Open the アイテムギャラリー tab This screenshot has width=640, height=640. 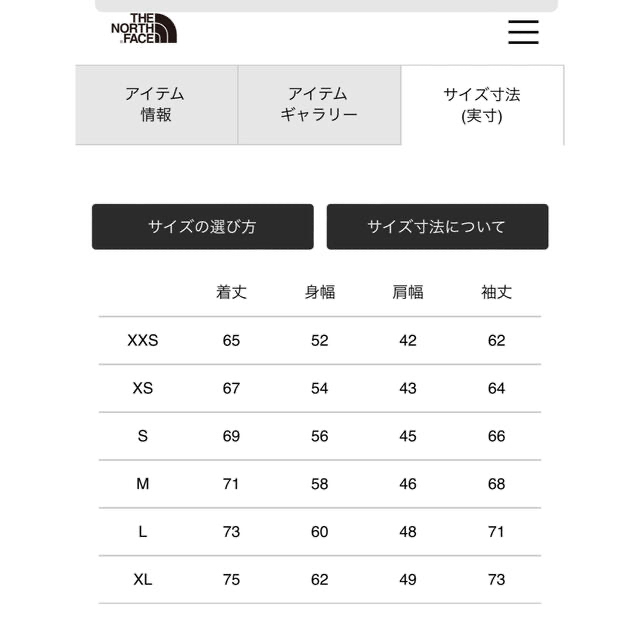coord(319,104)
